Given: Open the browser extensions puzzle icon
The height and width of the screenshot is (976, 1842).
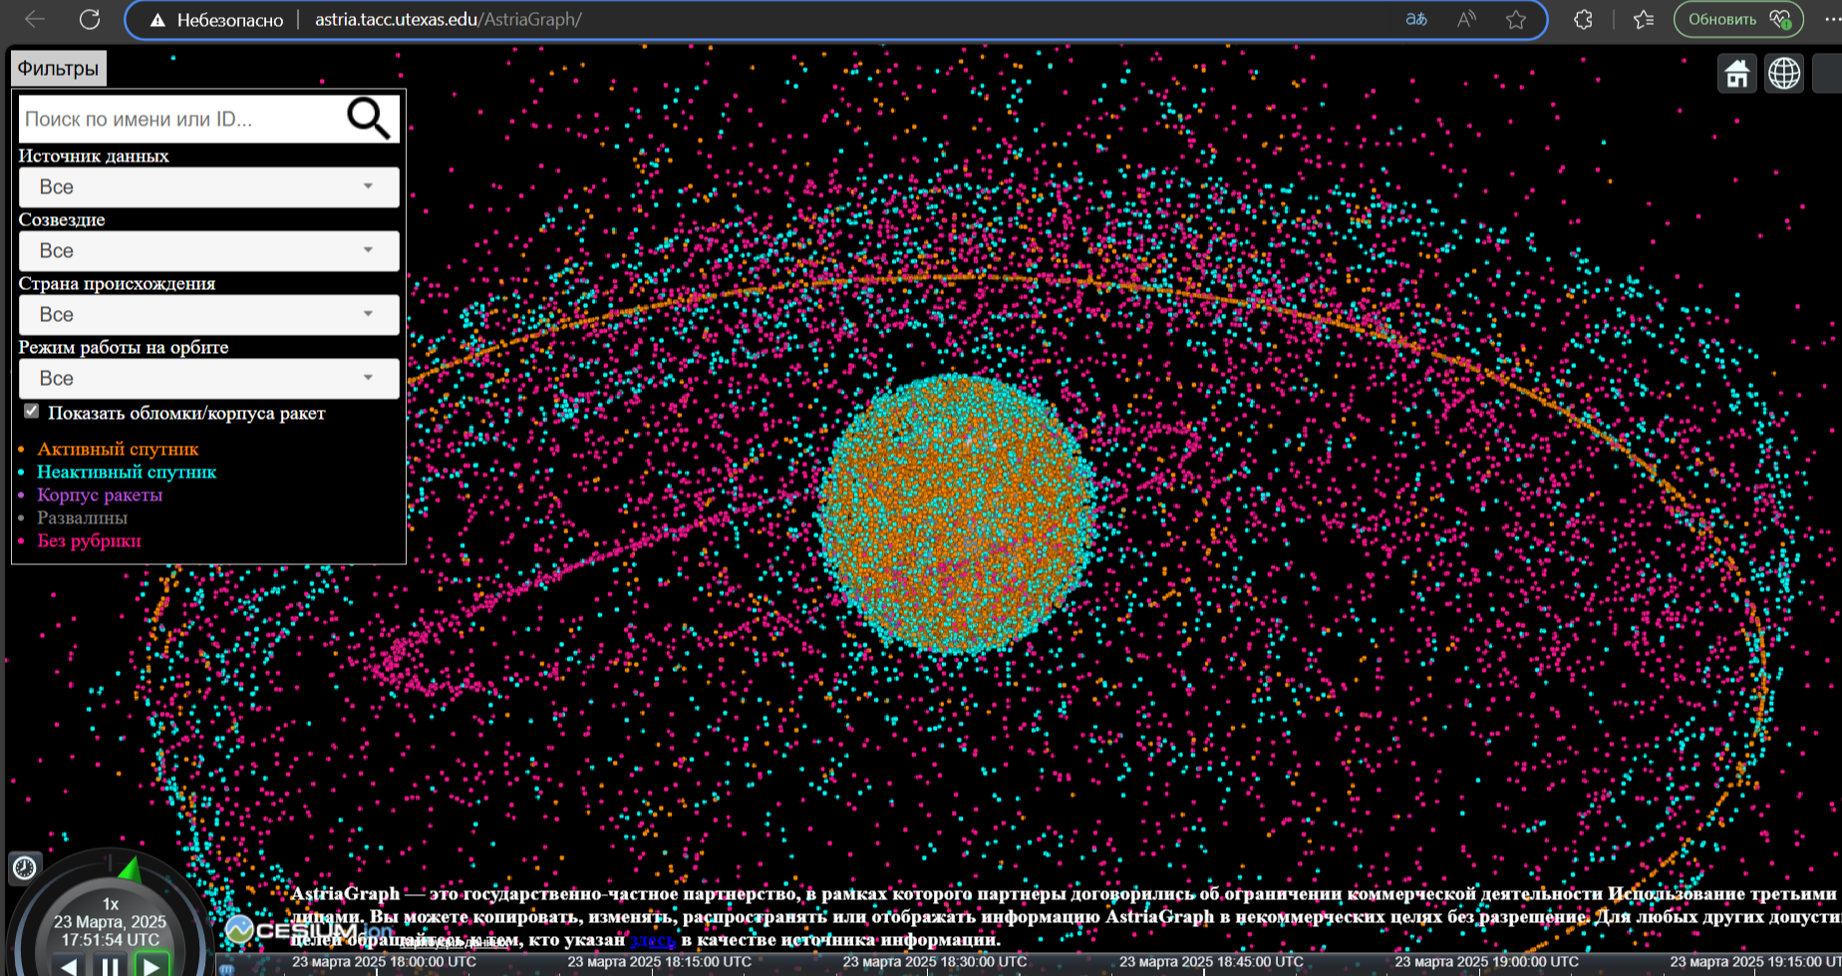Looking at the screenshot, I should 1583,20.
